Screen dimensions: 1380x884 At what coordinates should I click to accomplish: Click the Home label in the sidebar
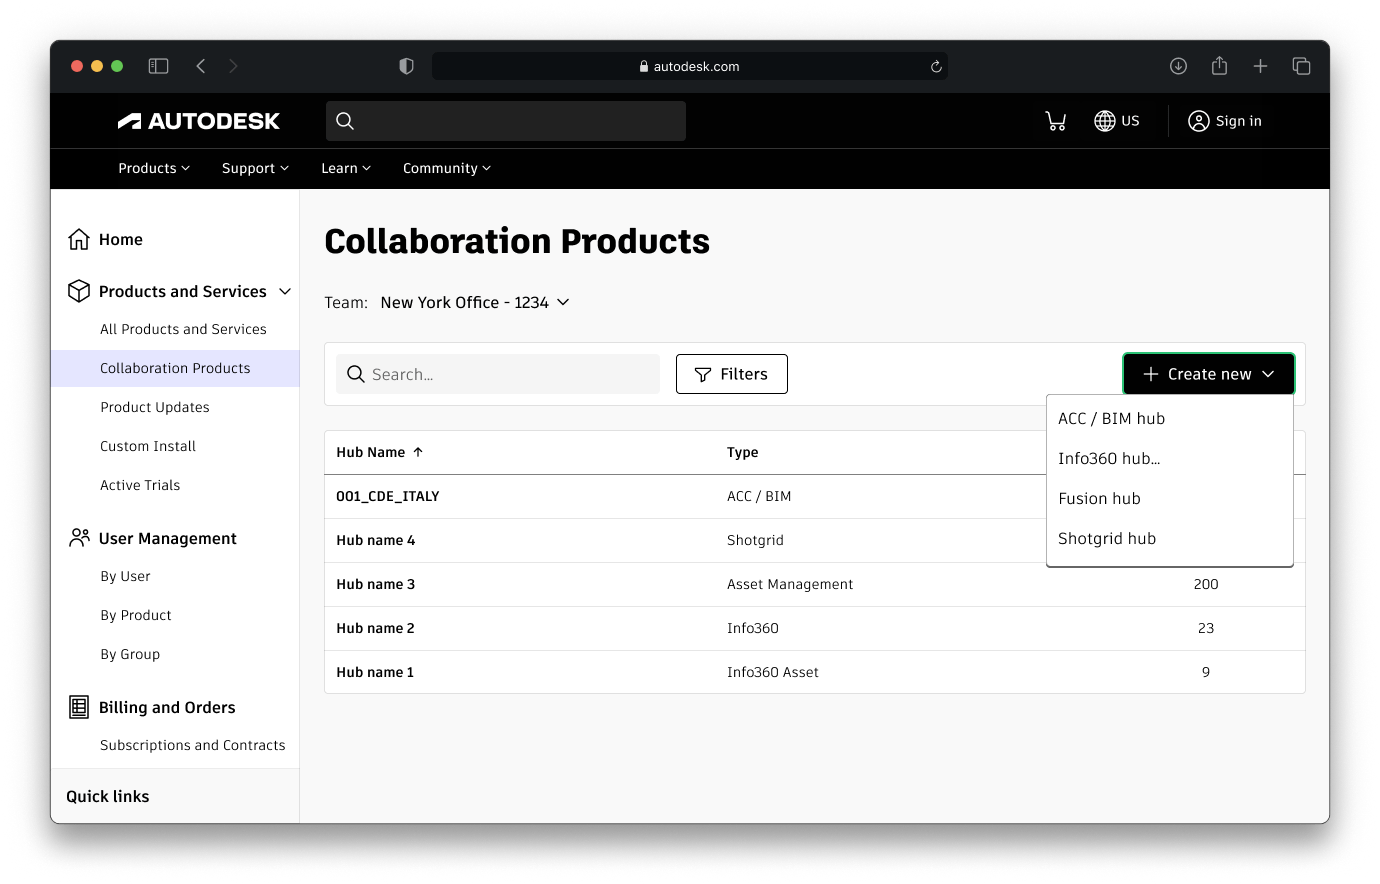(121, 239)
